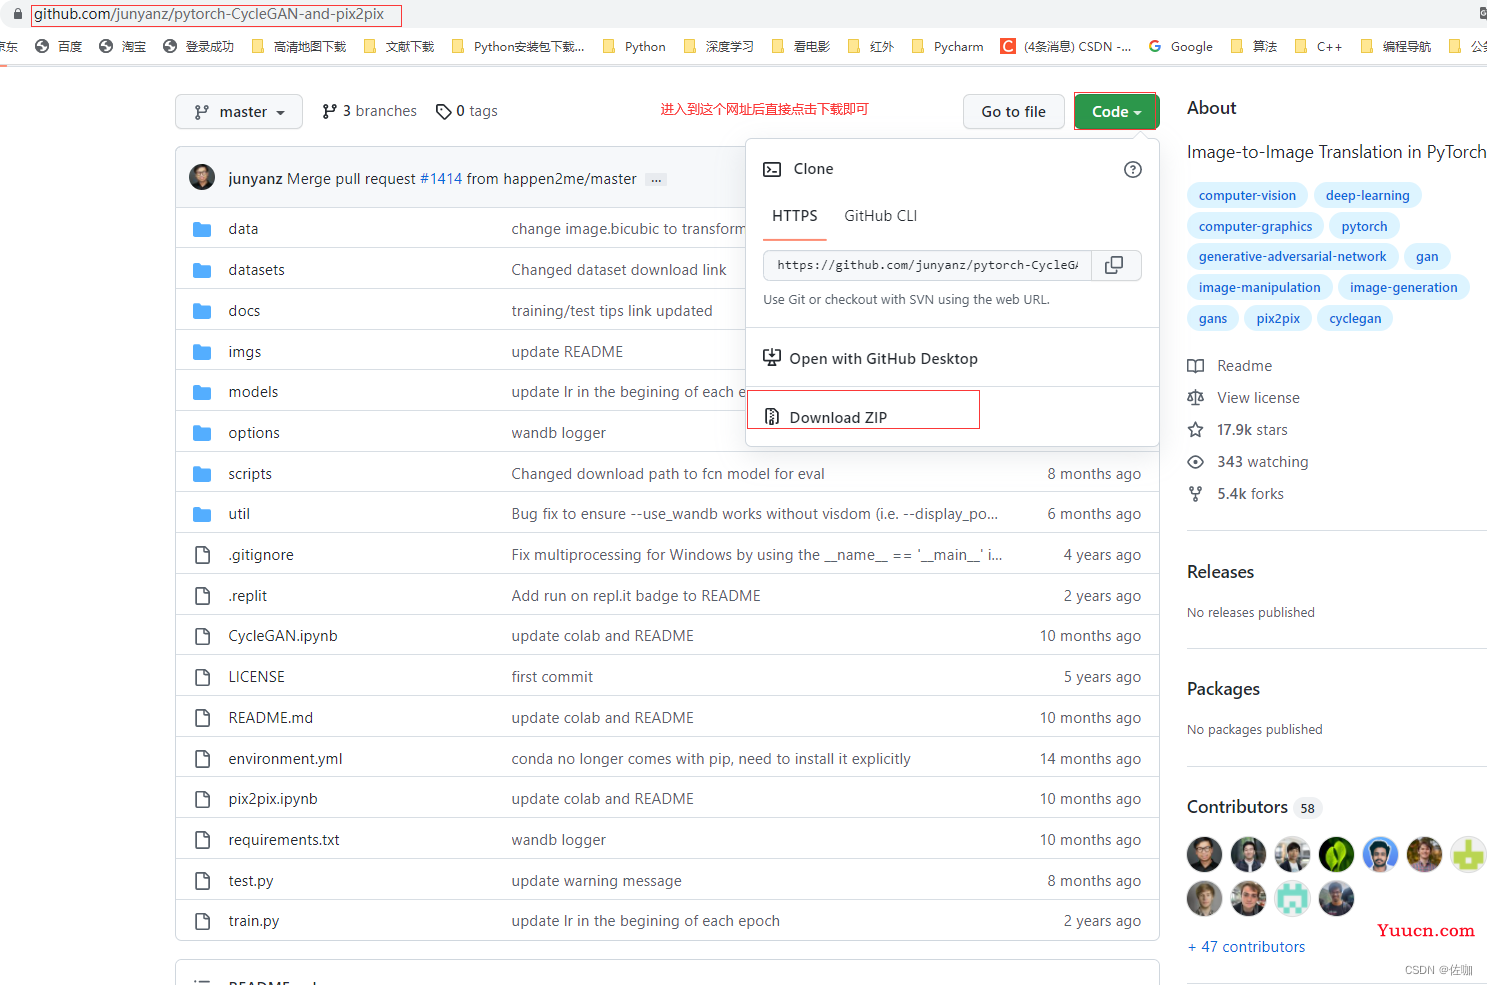The height and width of the screenshot is (985, 1487).
Task: Click the license scales icon
Action: point(1195,398)
